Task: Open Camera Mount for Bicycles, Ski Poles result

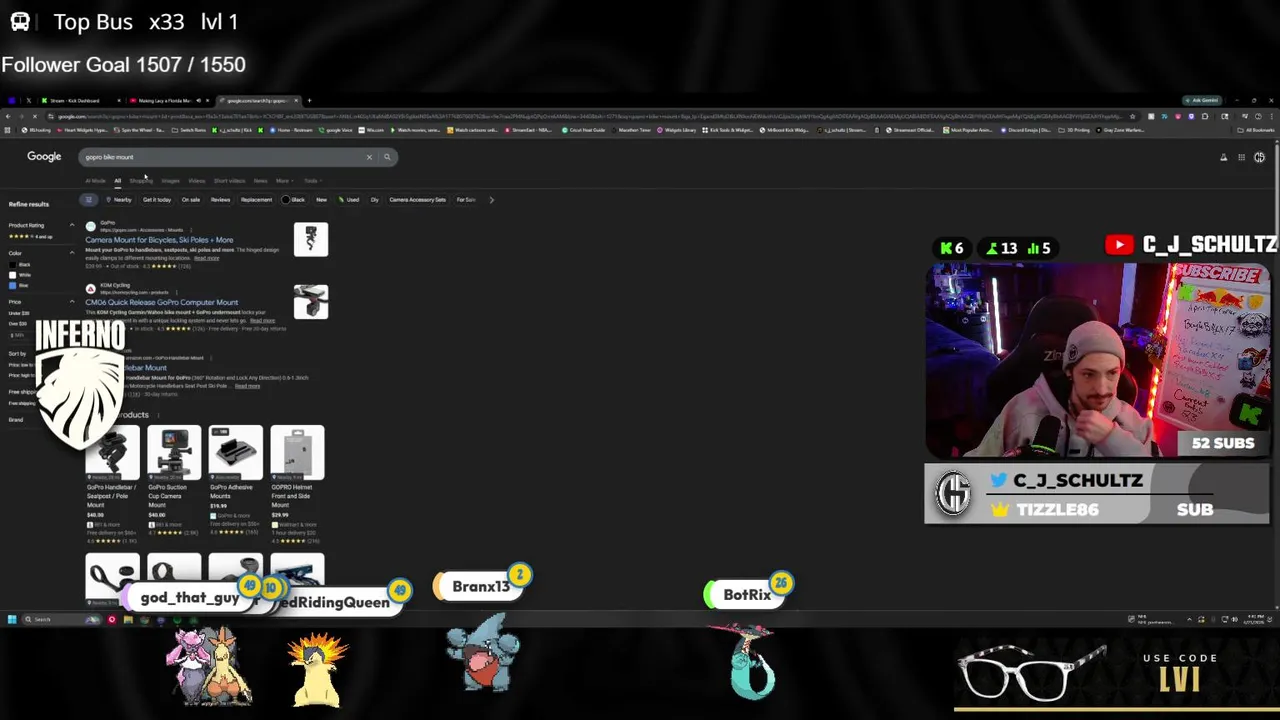Action: point(159,240)
